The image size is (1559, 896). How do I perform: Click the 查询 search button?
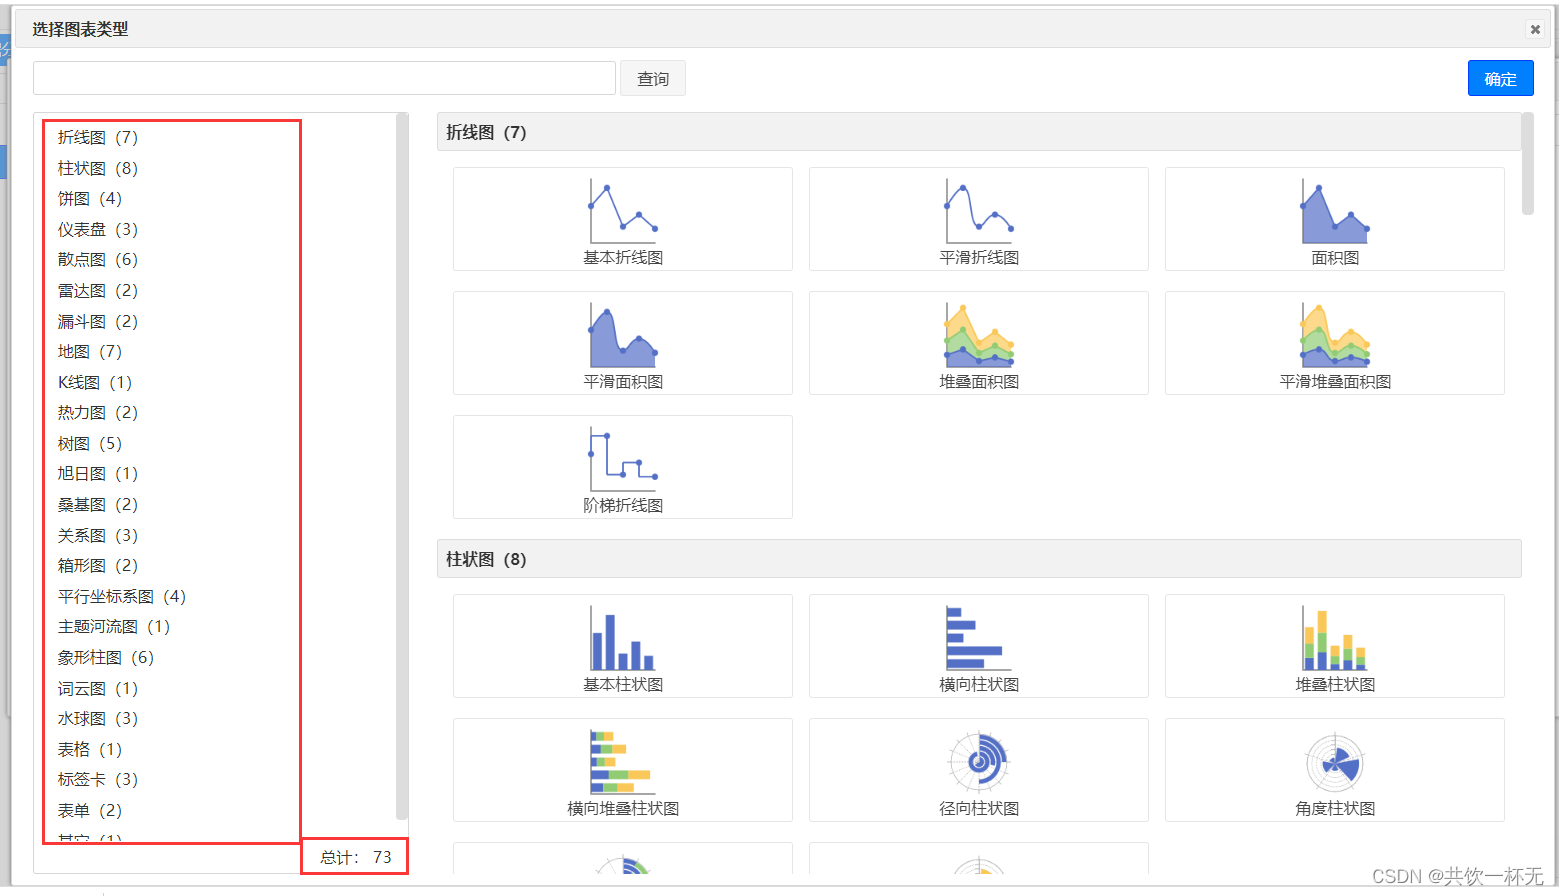(x=653, y=79)
